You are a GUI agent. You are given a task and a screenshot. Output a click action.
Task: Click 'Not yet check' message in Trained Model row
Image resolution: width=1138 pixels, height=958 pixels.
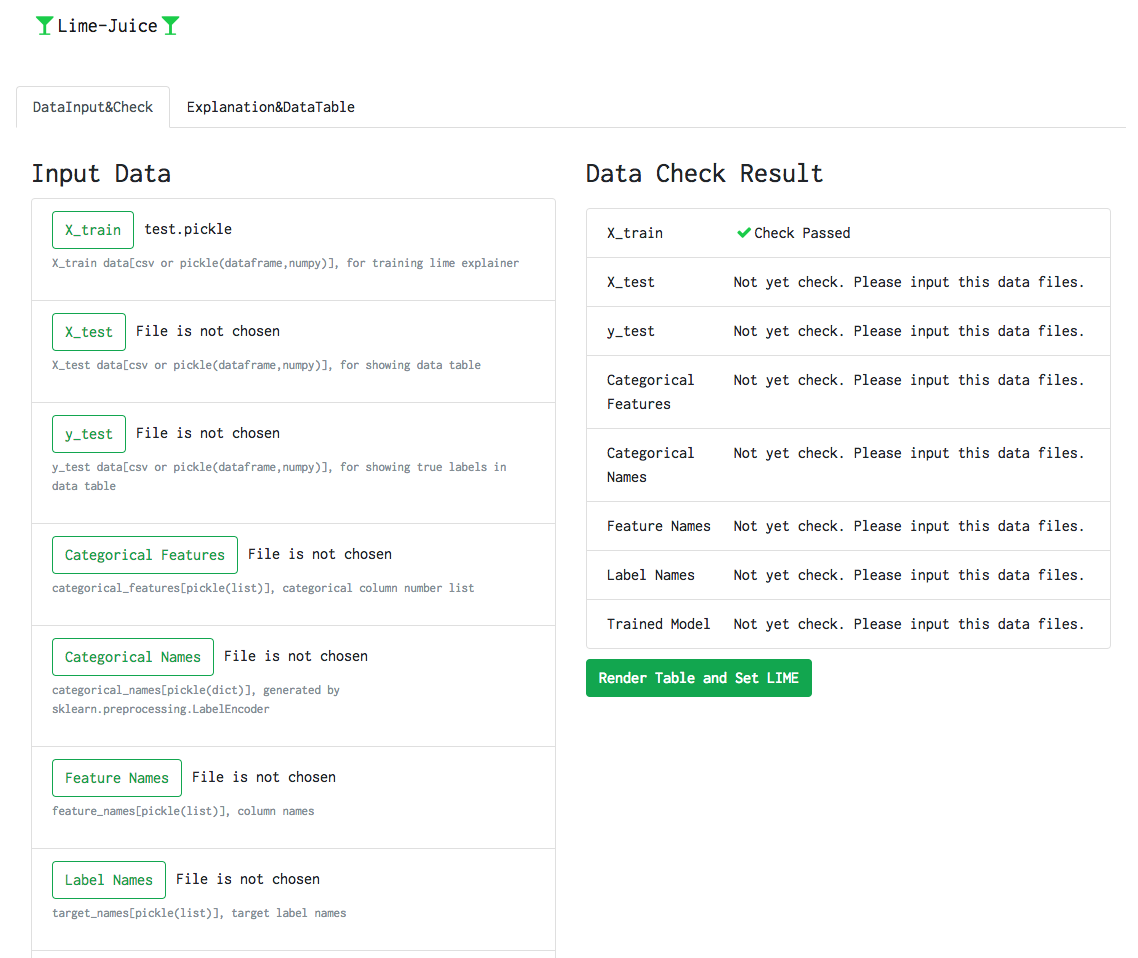point(909,624)
